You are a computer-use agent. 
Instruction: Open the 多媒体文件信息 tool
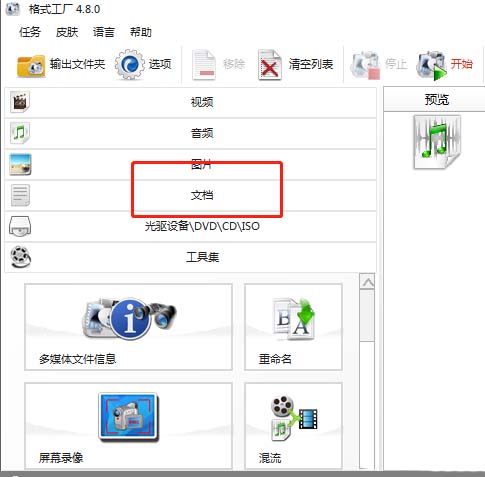pyautogui.click(x=128, y=327)
